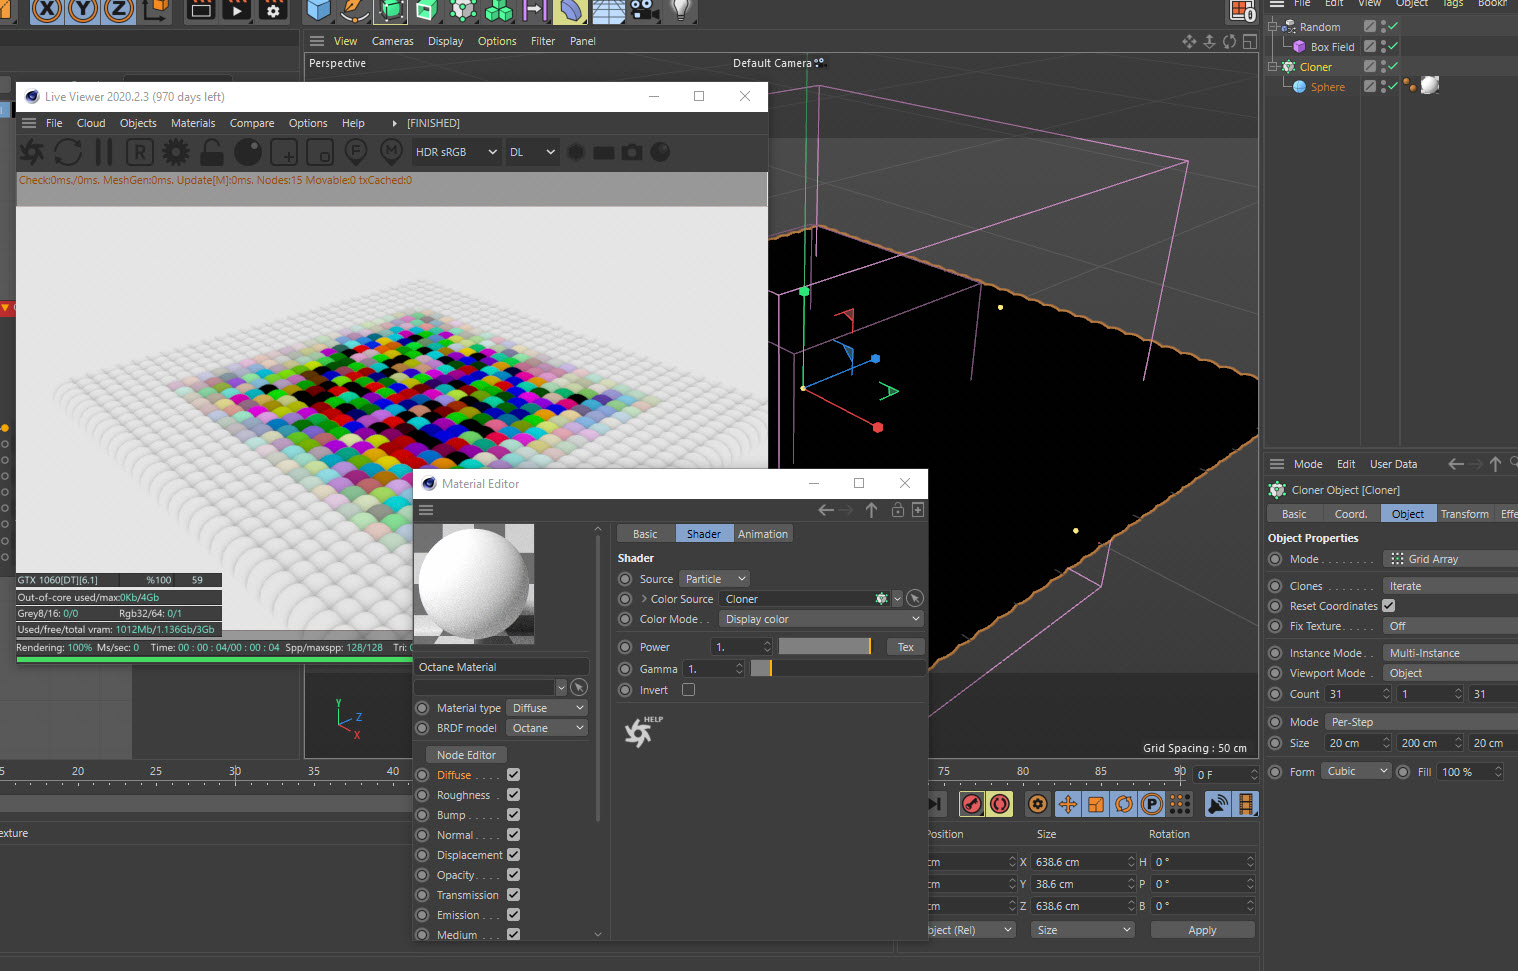Pause rendering in the Live Viewer toolbar

[103, 152]
